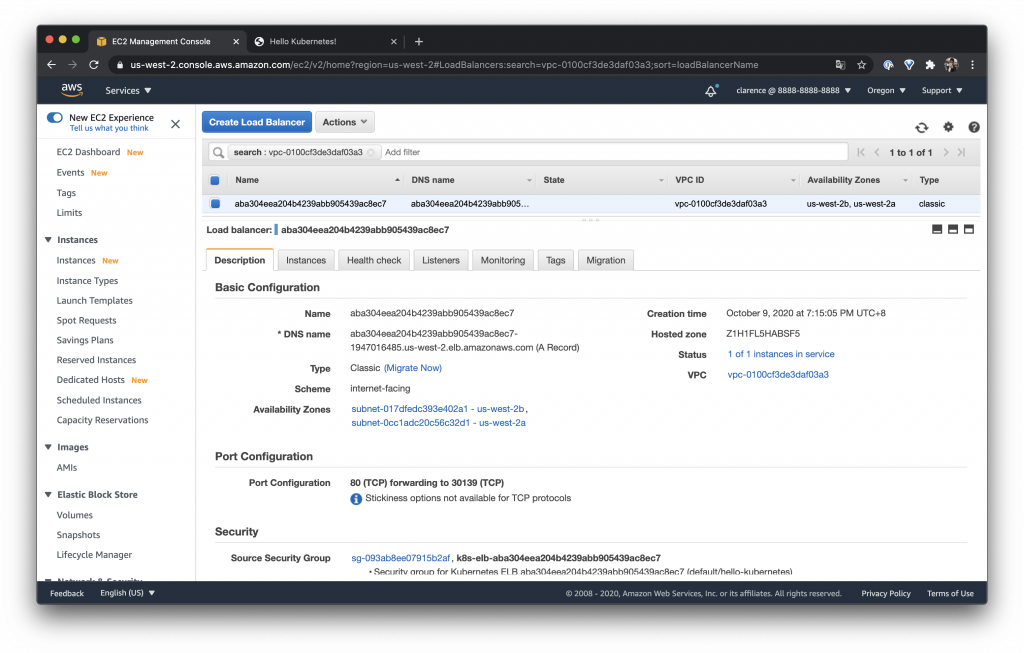Go to first page of results
This screenshot has height=653, width=1024.
(861, 152)
